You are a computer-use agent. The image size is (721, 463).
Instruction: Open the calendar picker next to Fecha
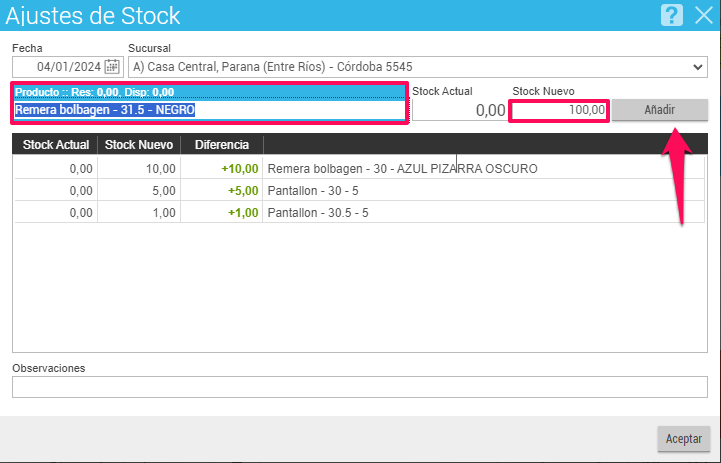click(x=112, y=67)
